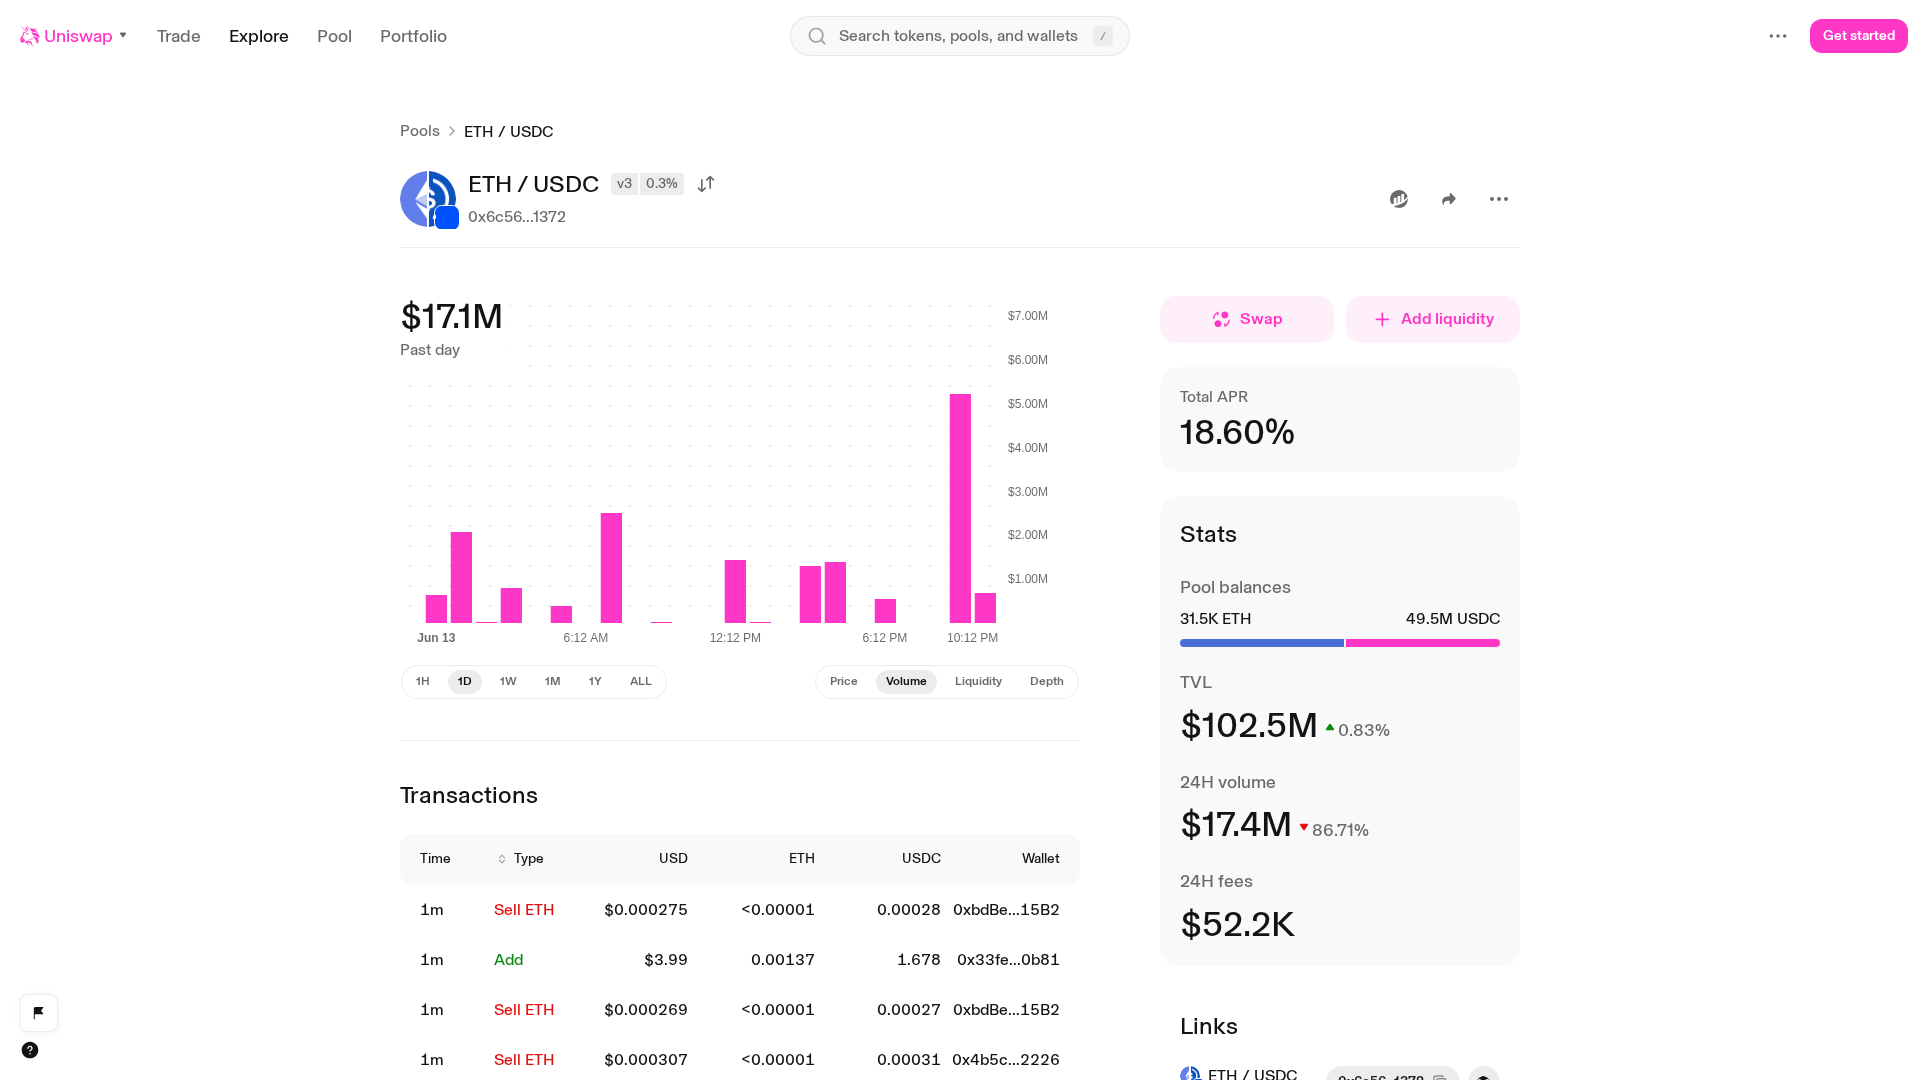
Task: Click the Add liquidity button
Action: [x=1433, y=319]
